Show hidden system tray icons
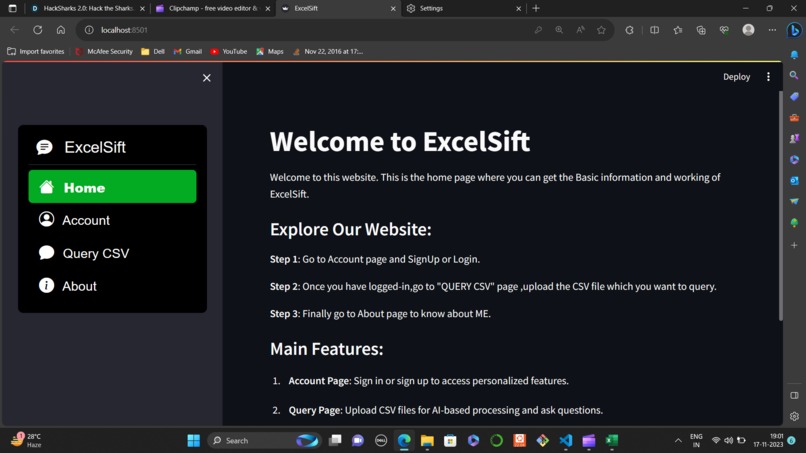Image resolution: width=806 pixels, height=453 pixels. coord(678,441)
